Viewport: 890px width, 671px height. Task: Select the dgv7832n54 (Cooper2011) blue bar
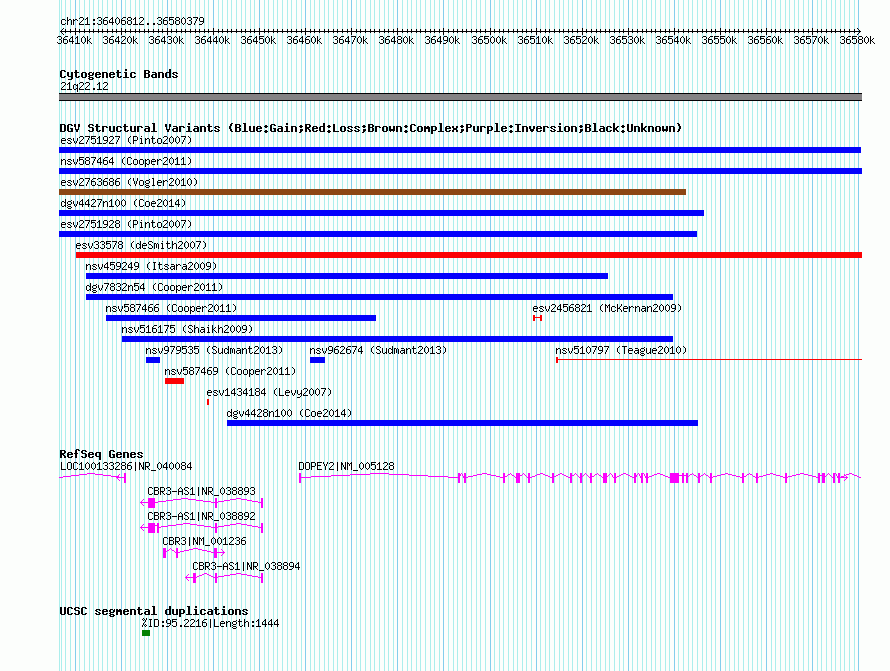pos(379,297)
